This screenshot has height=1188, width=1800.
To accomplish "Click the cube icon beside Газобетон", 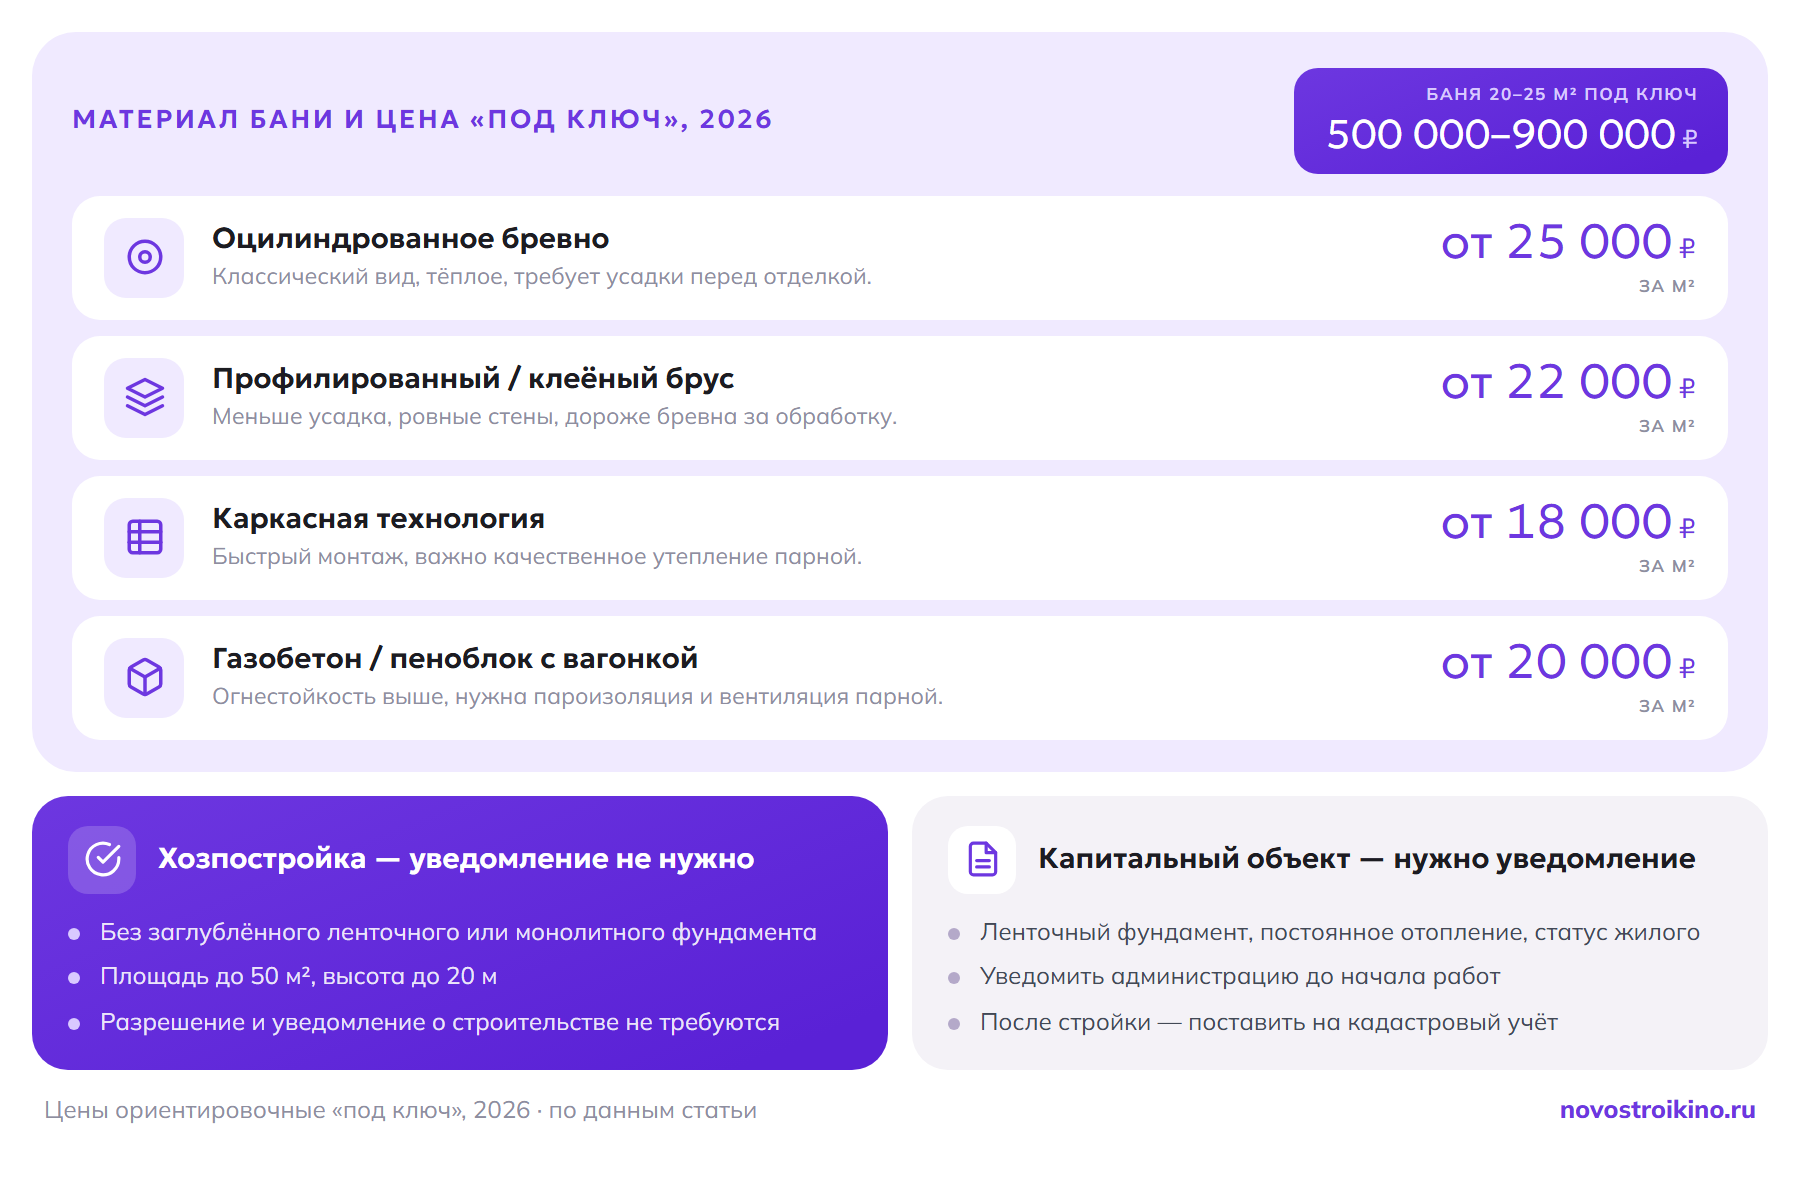I will tap(144, 677).
